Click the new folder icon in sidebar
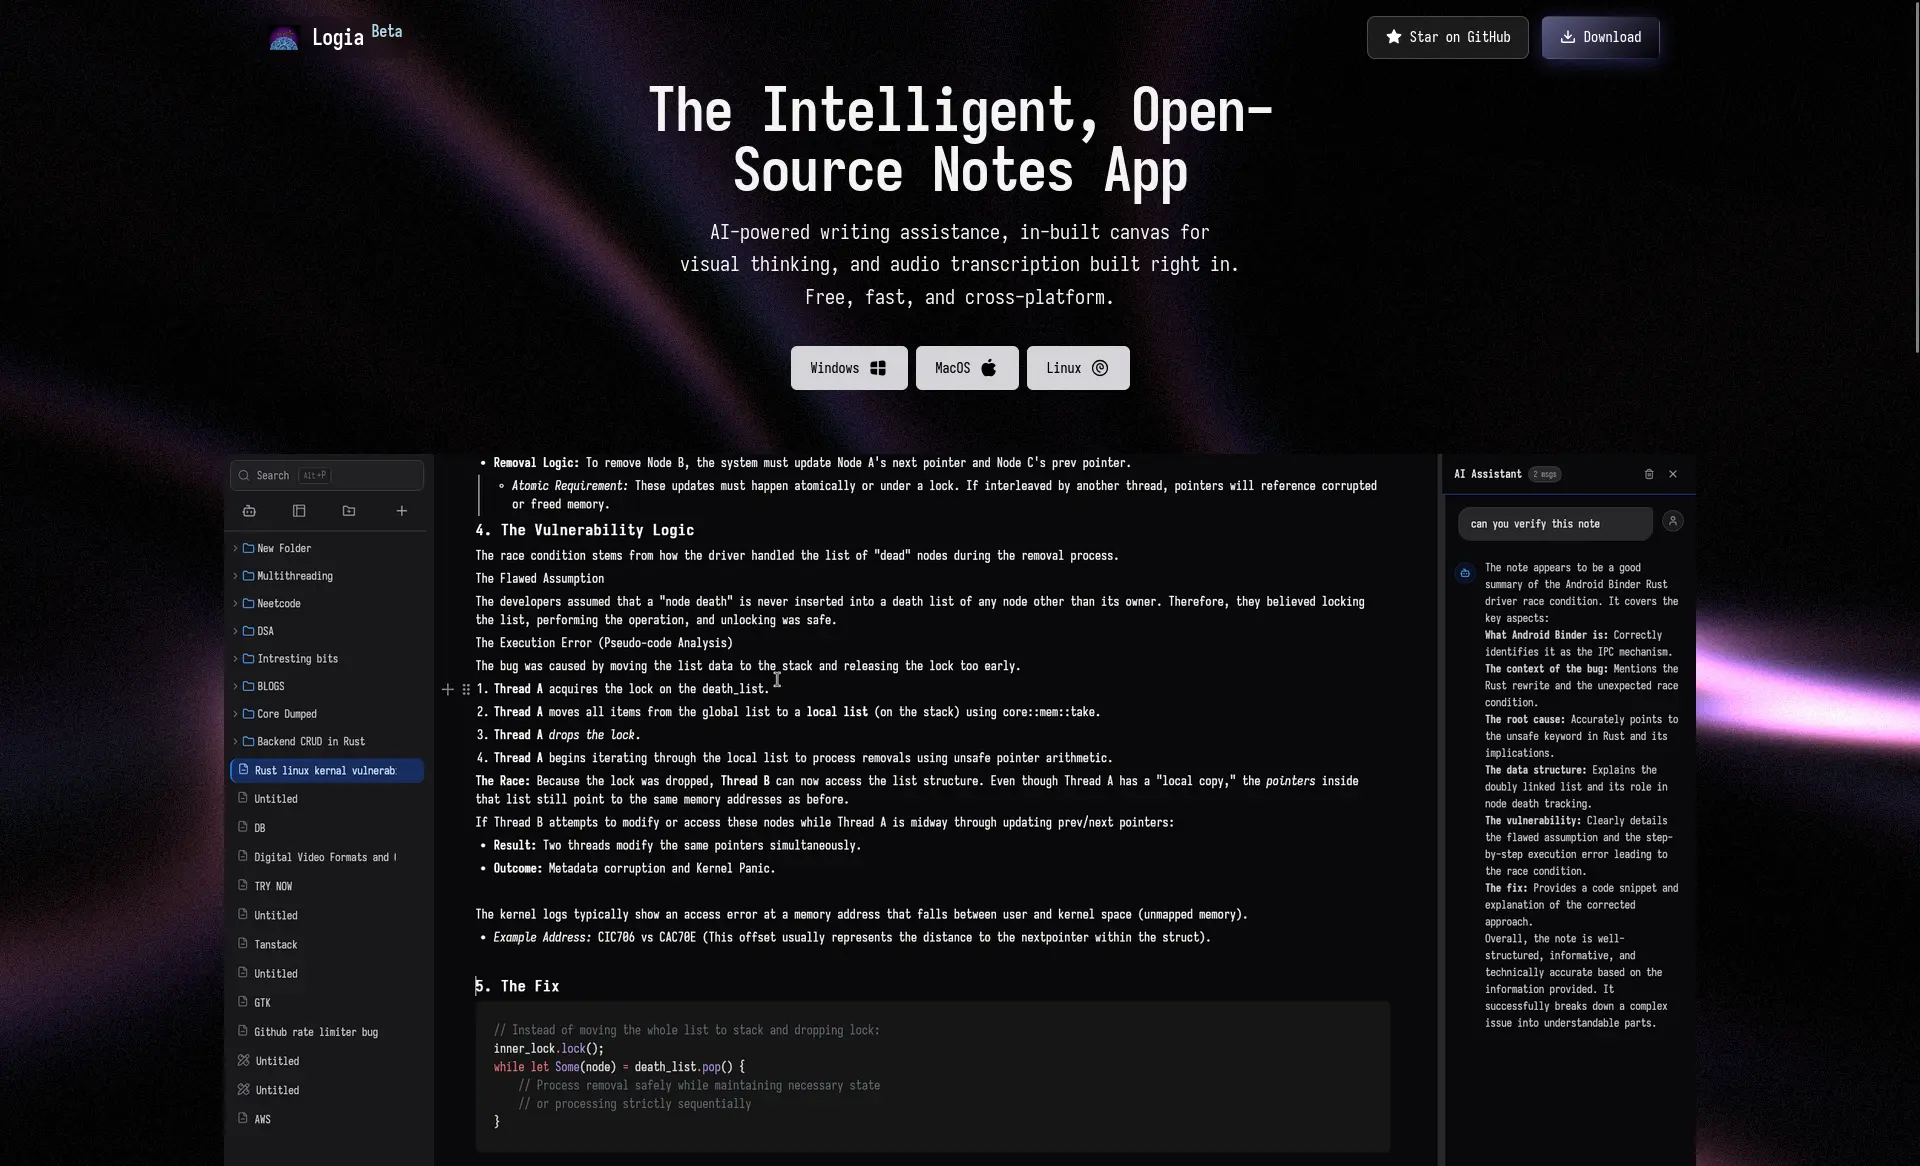This screenshot has width=1920, height=1166. [x=349, y=511]
